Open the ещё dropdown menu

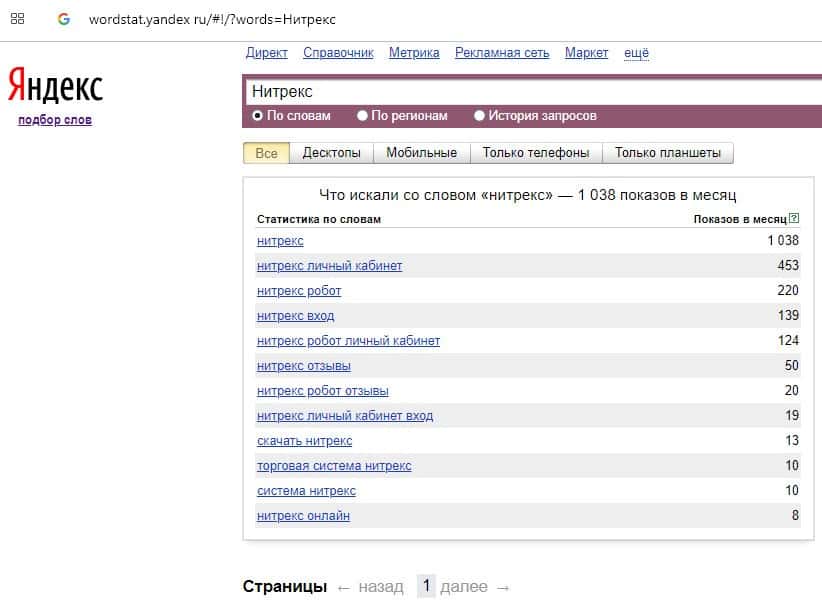pos(636,53)
